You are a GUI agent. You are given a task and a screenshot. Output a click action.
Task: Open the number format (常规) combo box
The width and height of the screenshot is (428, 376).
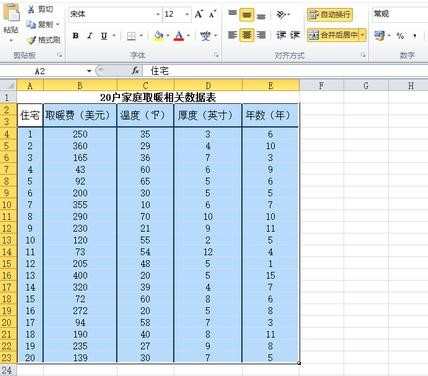(x=400, y=14)
